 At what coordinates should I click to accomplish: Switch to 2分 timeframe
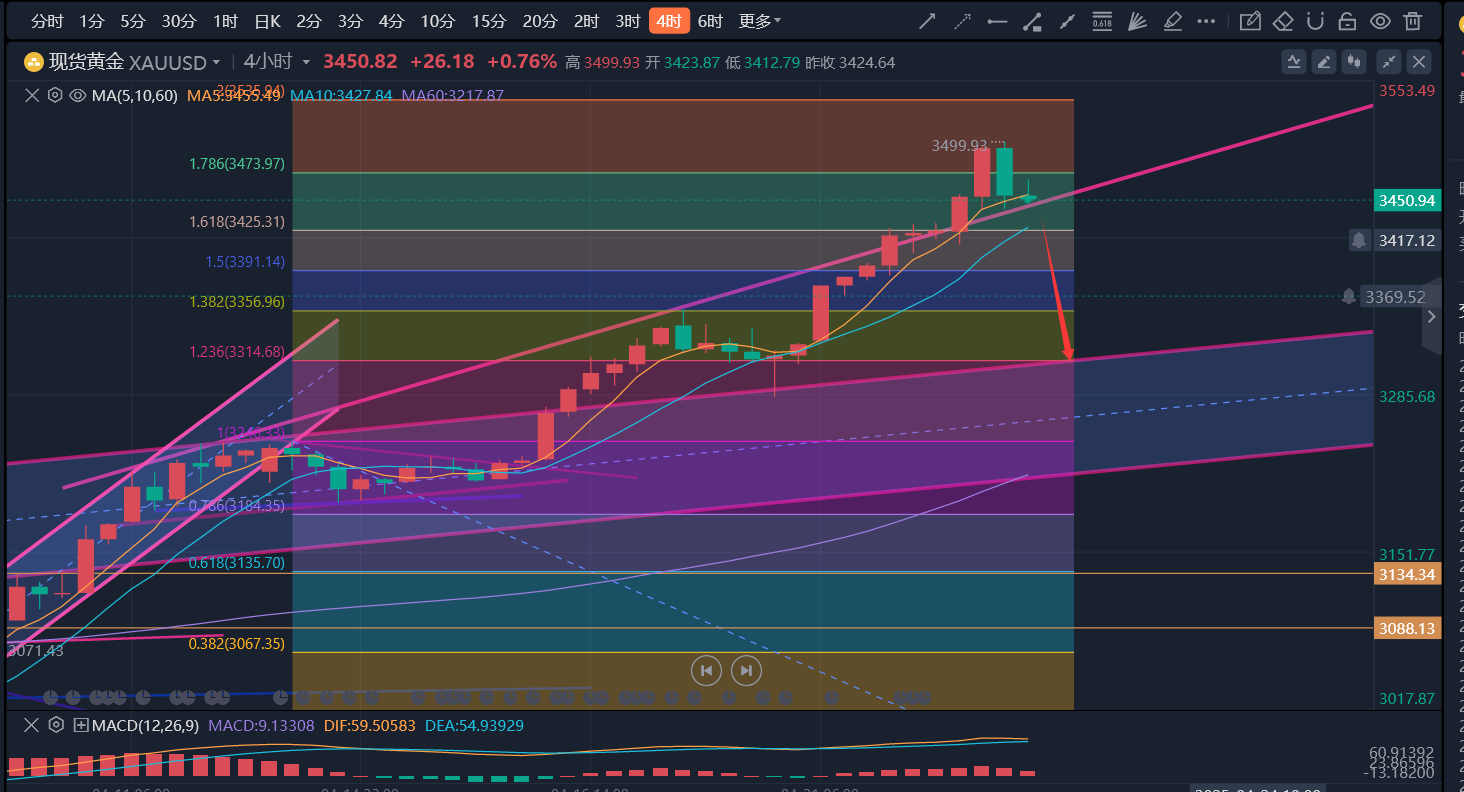pyautogui.click(x=309, y=21)
